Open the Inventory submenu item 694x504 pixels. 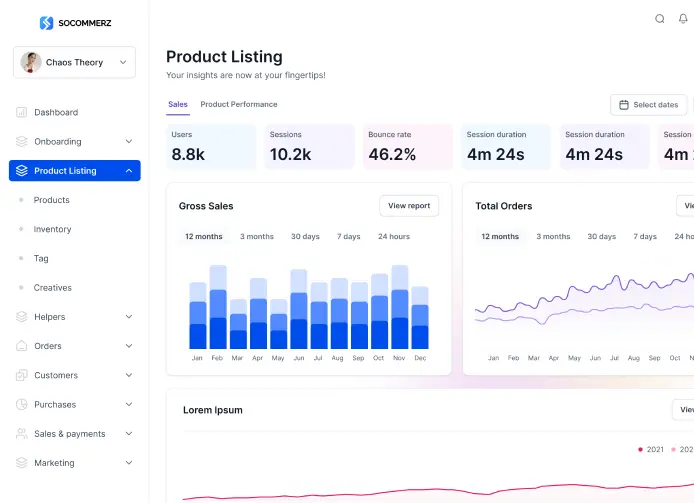click(52, 229)
